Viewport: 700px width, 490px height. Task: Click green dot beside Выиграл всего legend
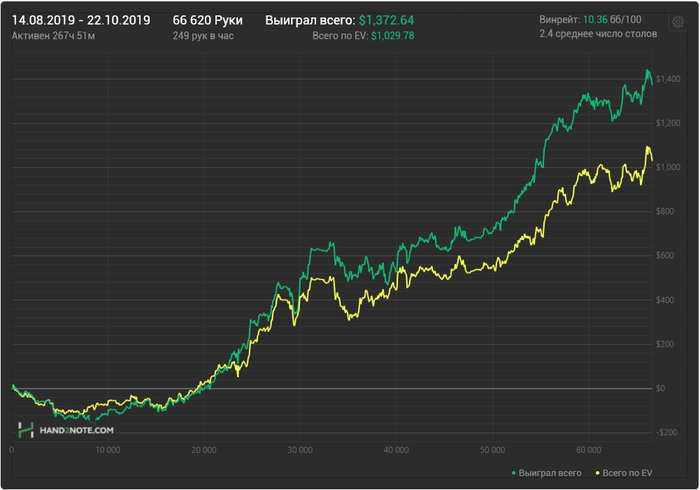pos(514,471)
